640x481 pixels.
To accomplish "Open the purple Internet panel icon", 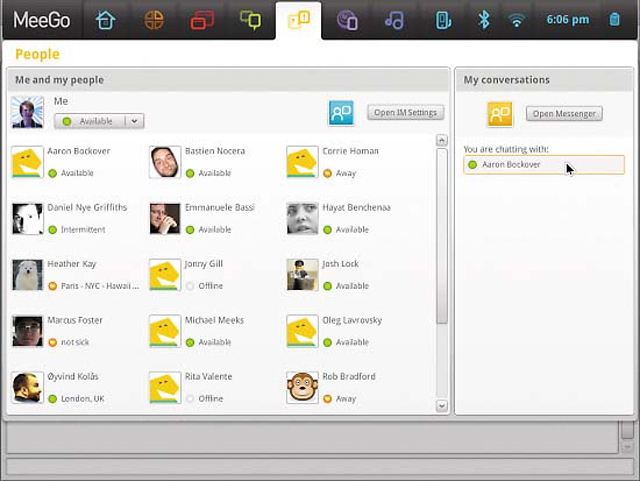I will click(x=347, y=20).
